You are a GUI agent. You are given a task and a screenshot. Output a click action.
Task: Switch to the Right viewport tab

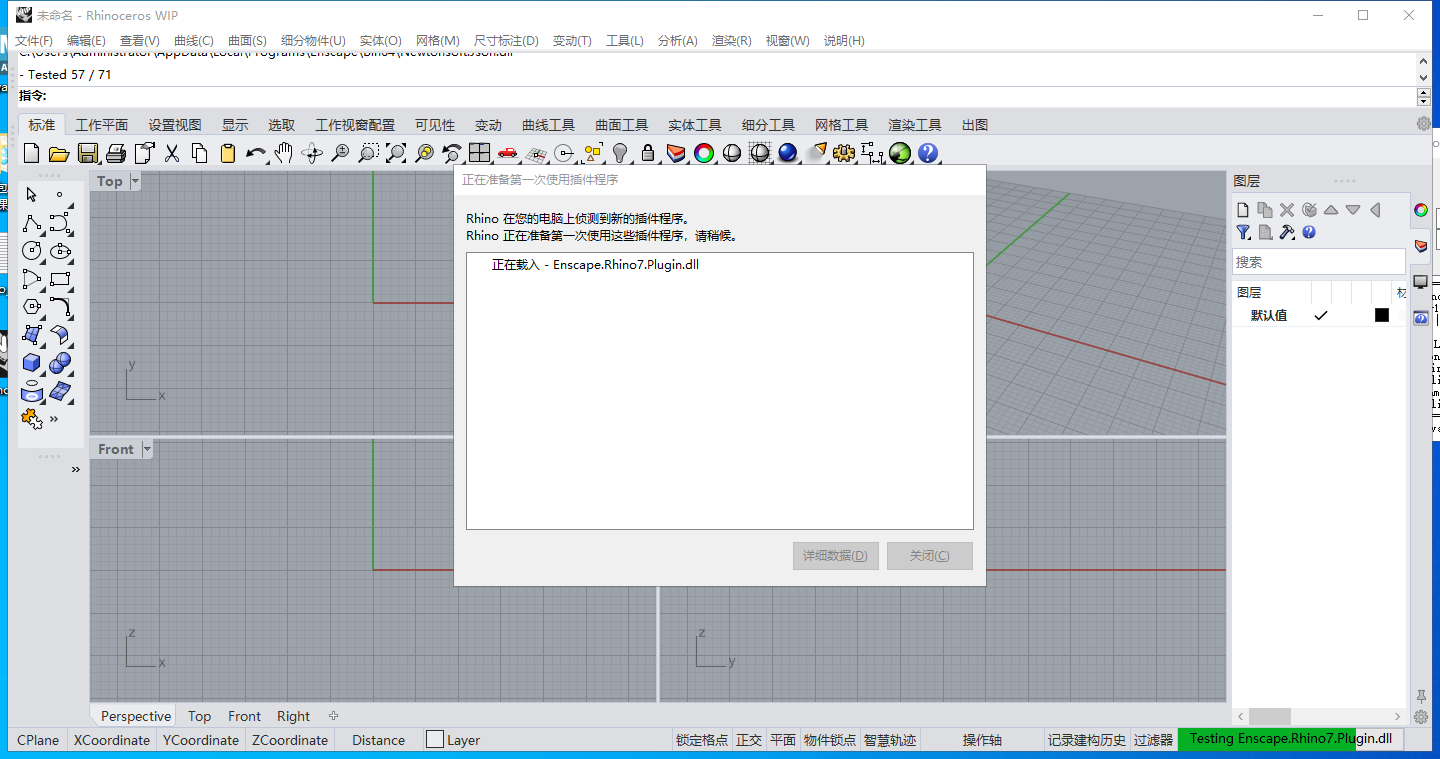[x=293, y=716]
